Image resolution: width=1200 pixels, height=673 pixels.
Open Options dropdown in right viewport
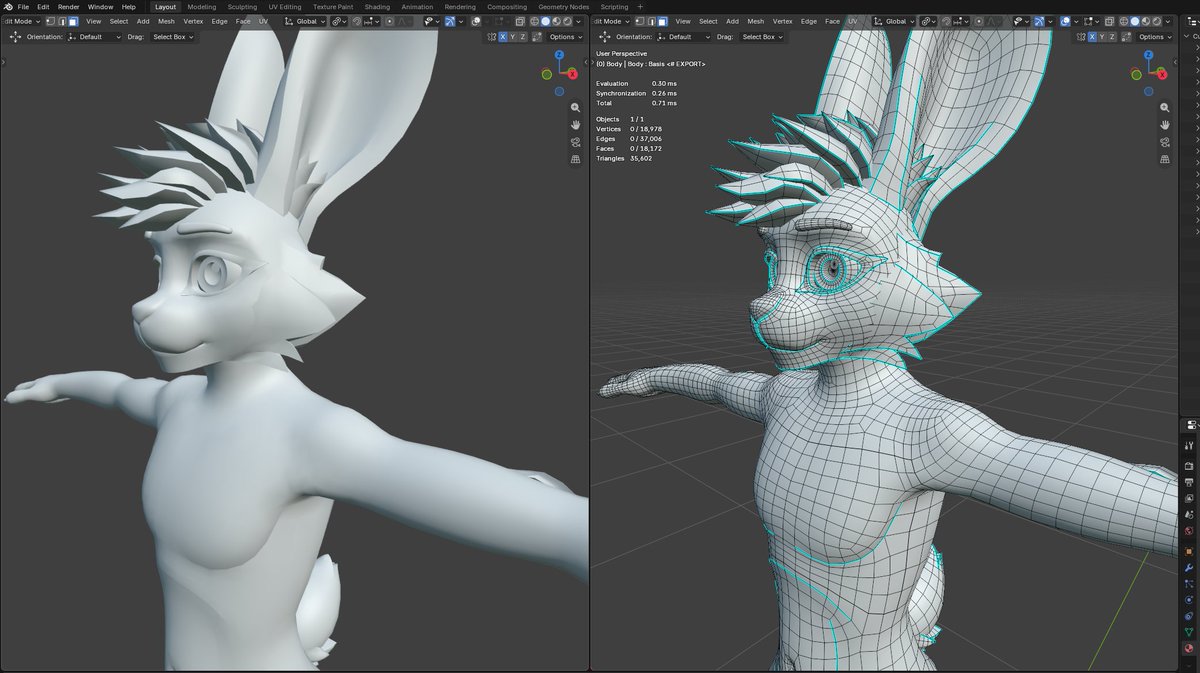1156,37
